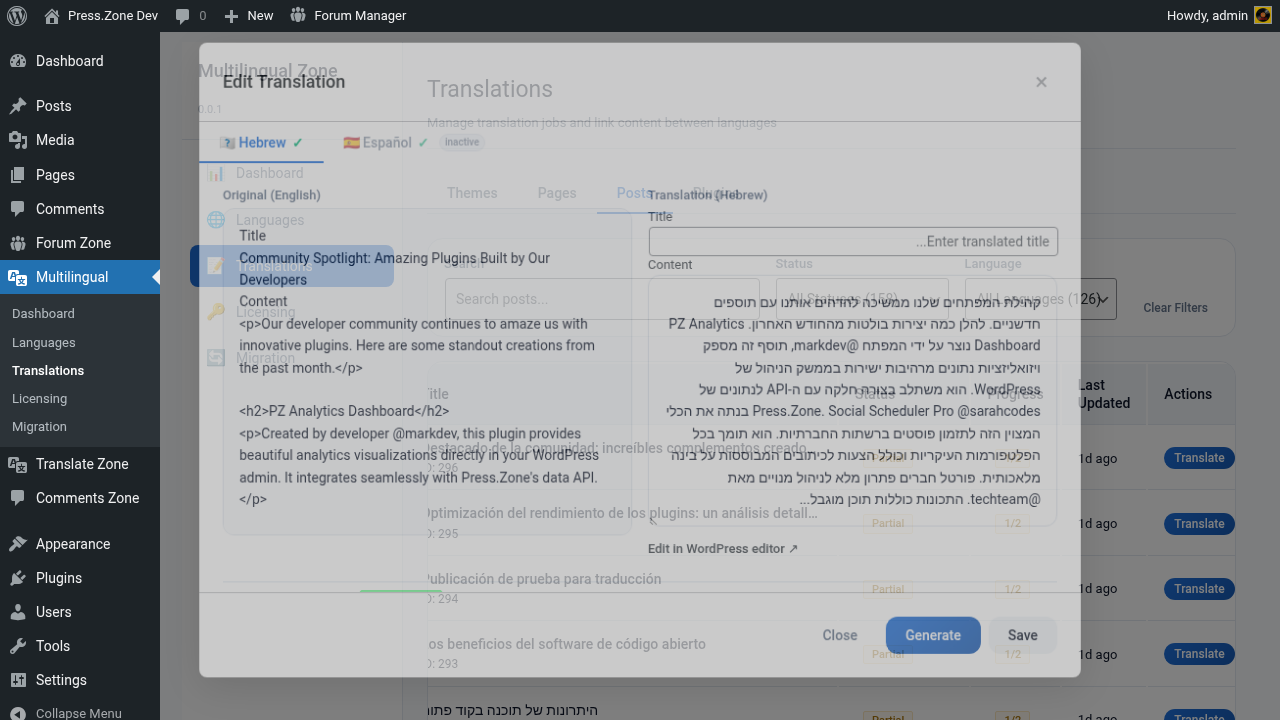Click the inactive badge next to Español
Viewport: 1280px width, 720px height.
(462, 142)
